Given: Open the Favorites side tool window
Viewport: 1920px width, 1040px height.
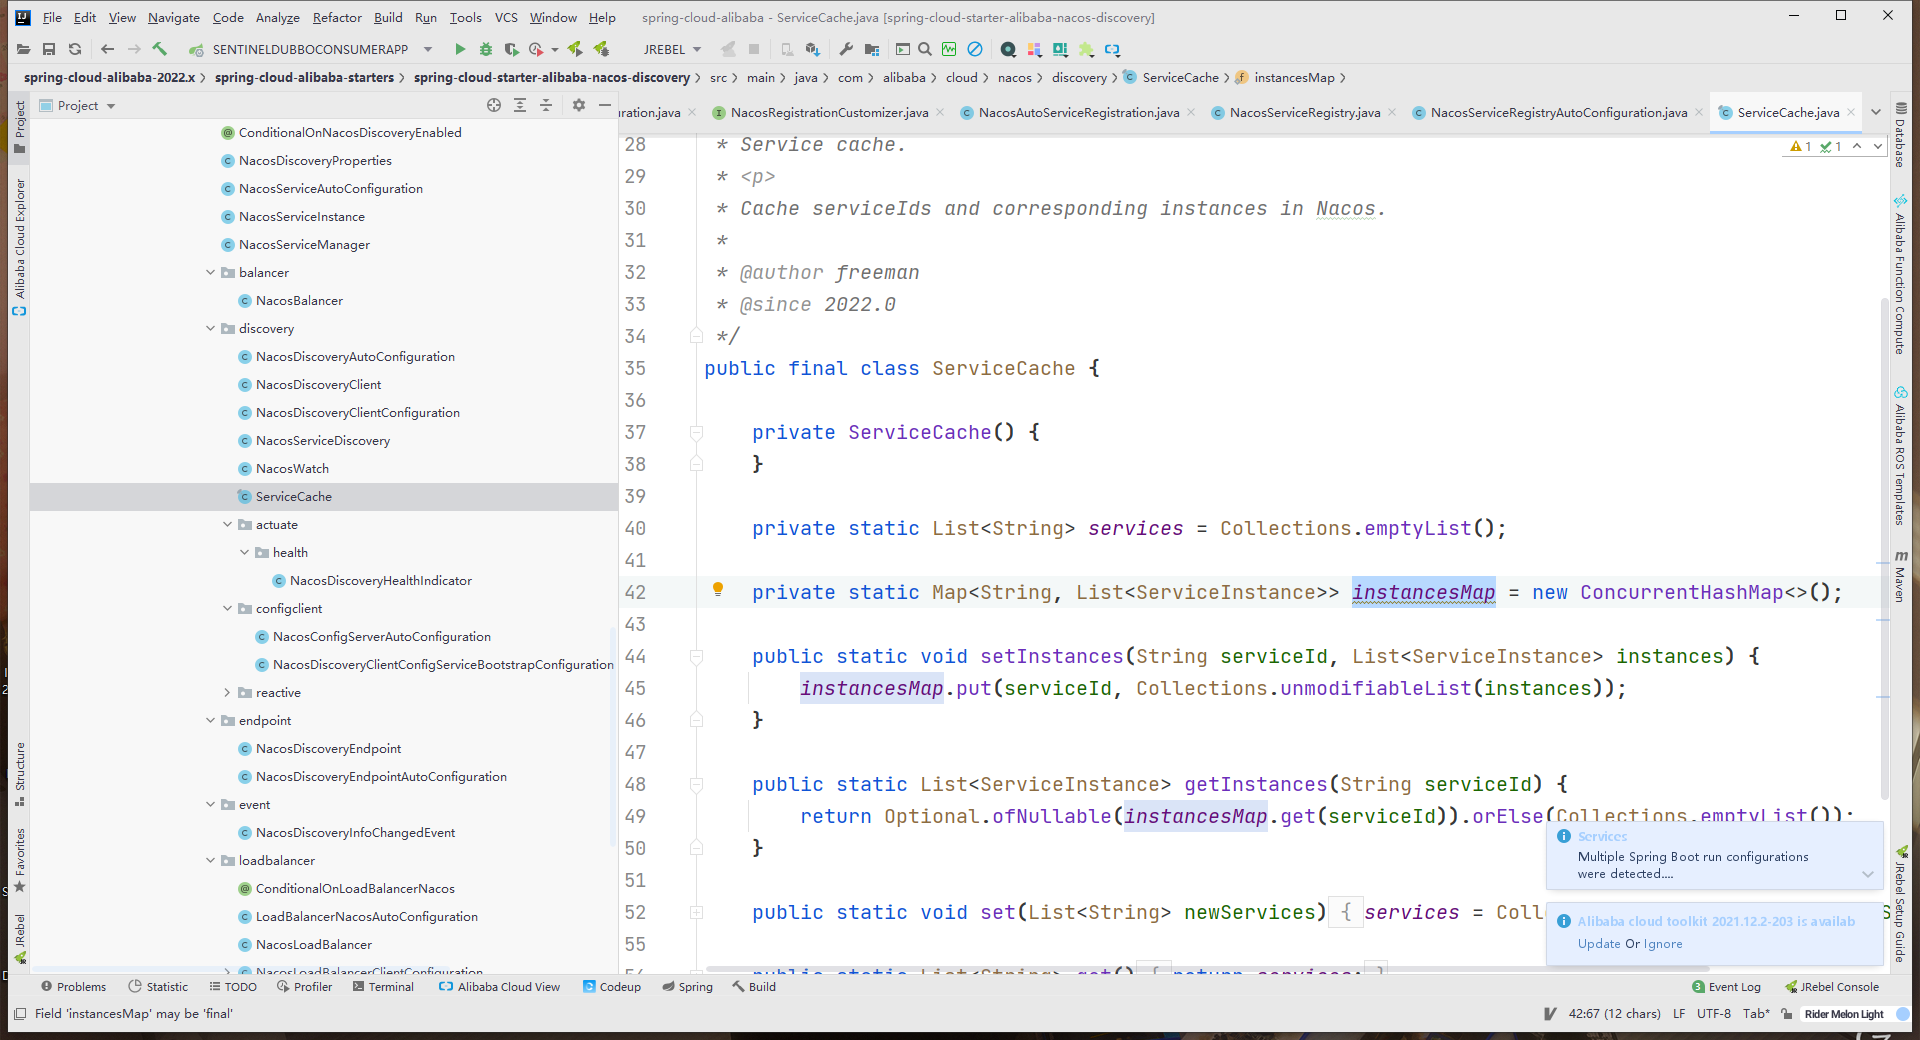Looking at the screenshot, I should (19, 859).
